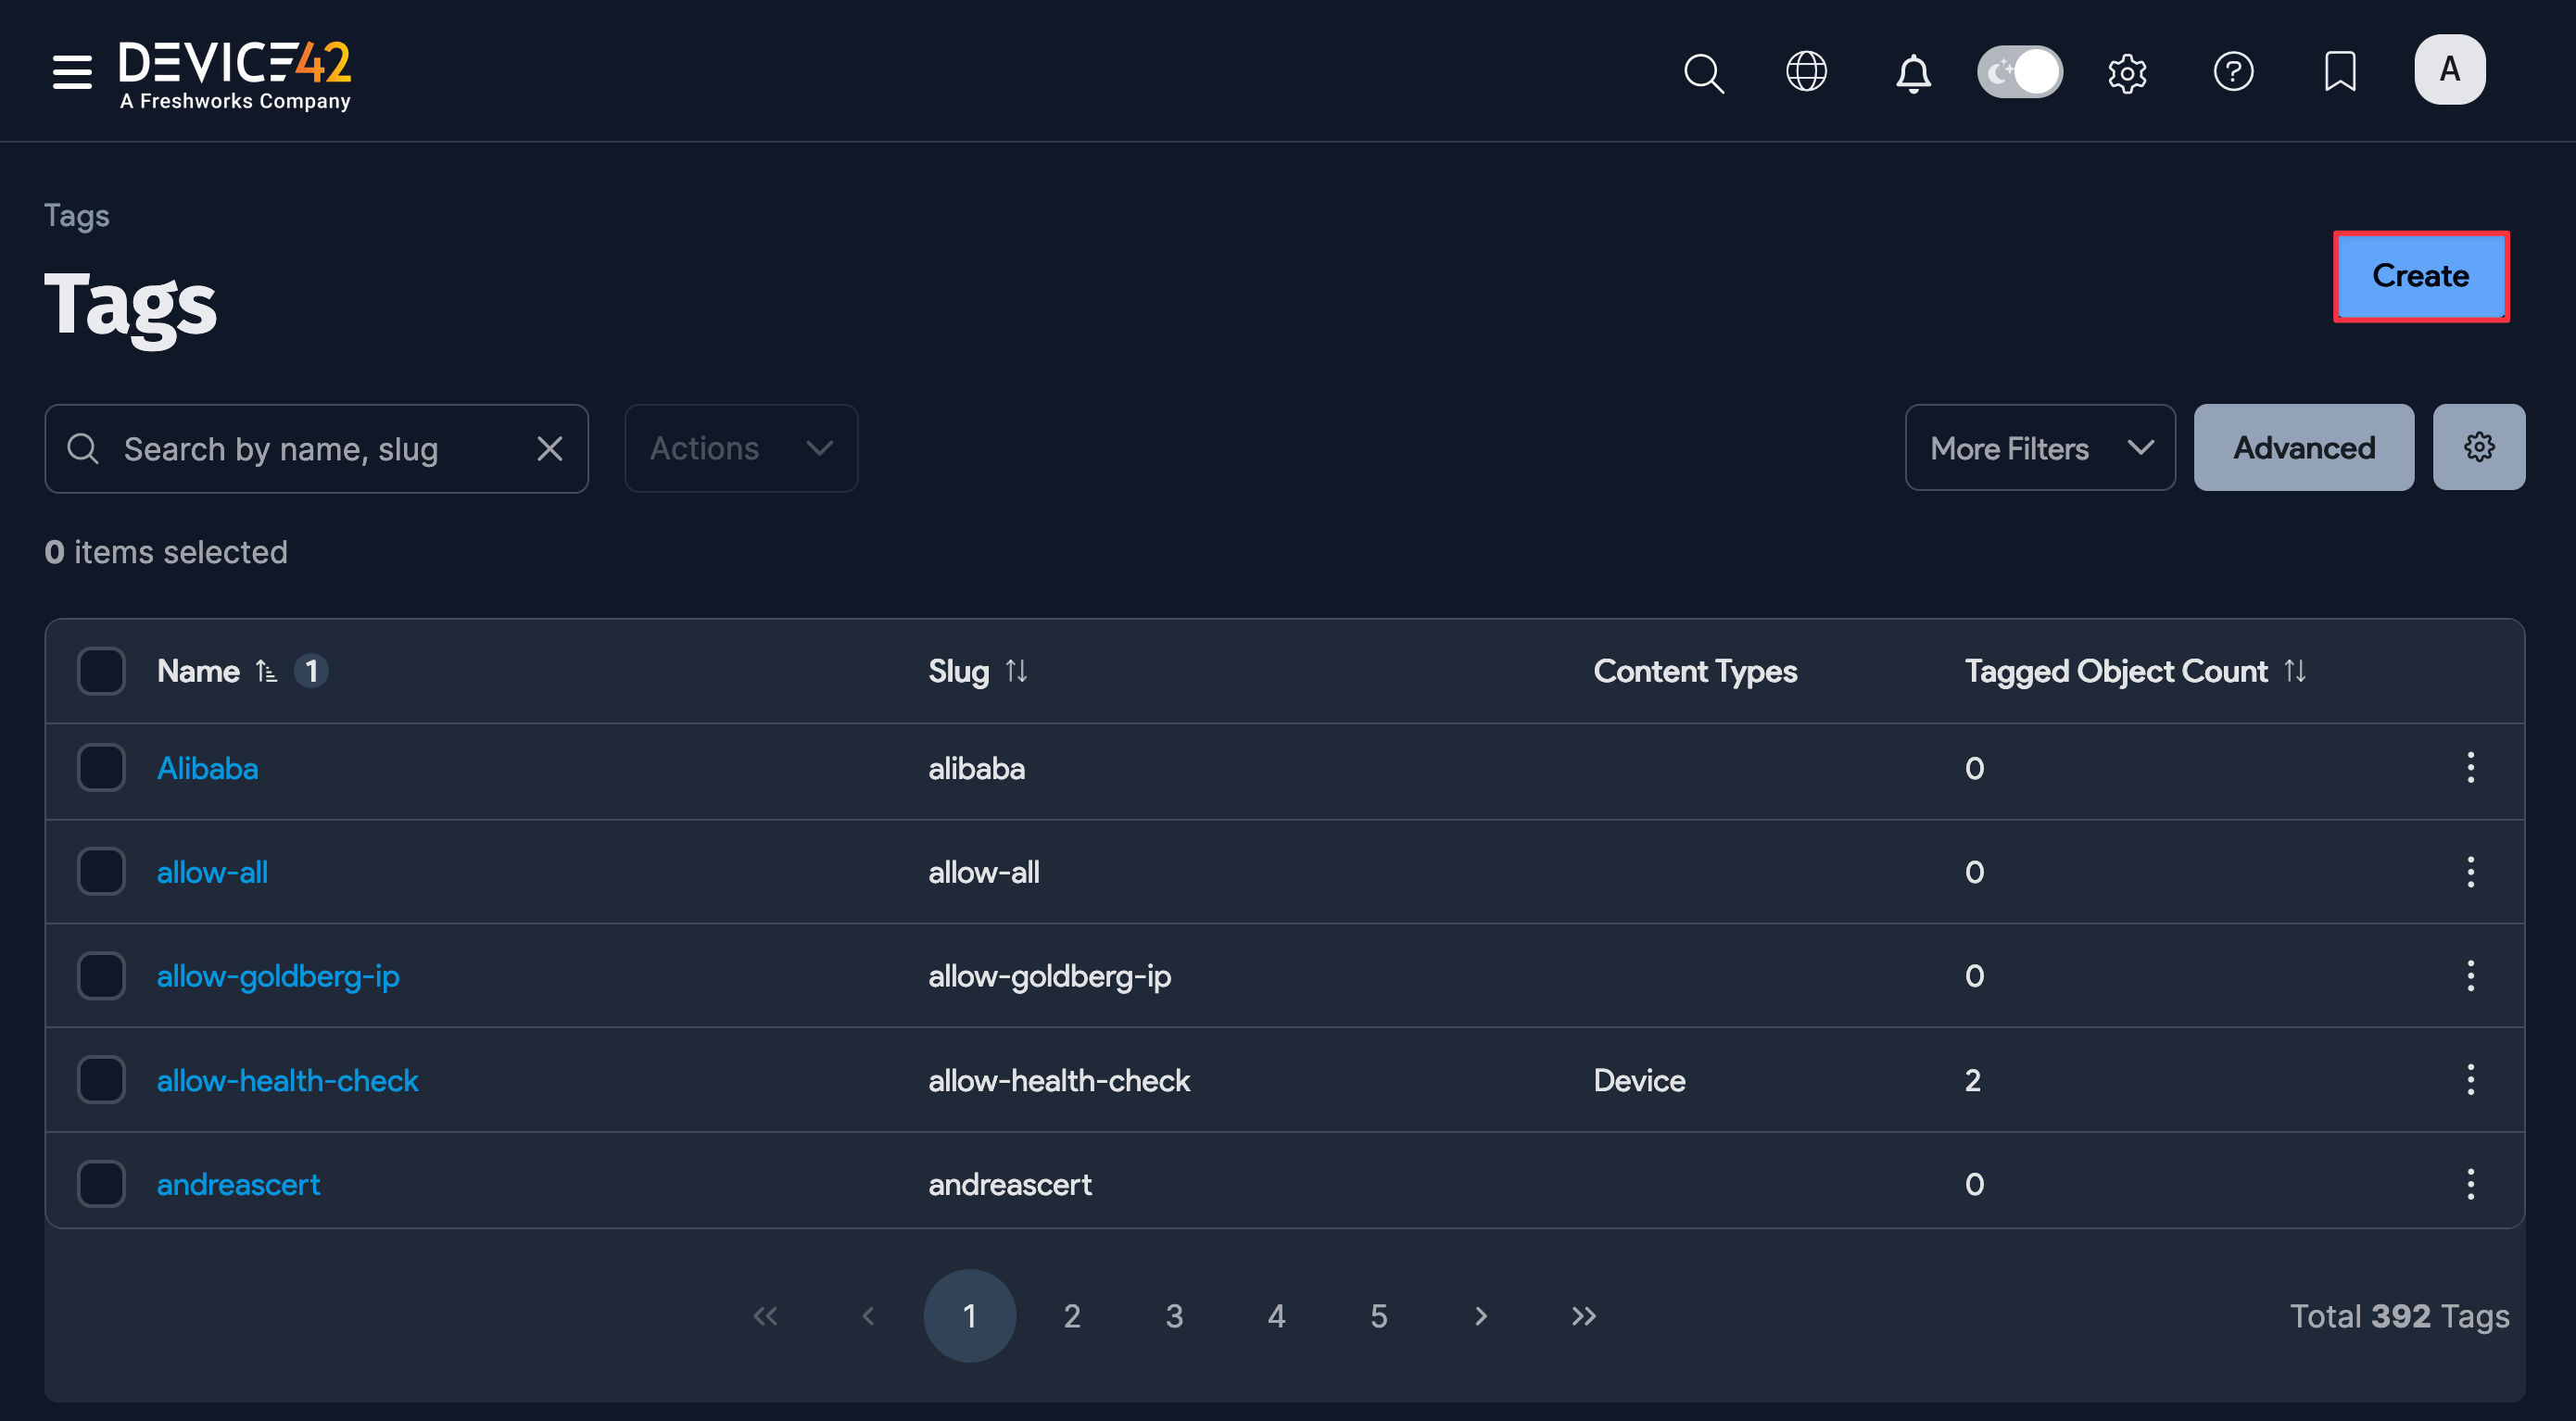This screenshot has width=2576, height=1421.
Task: Click the help question mark icon
Action: (x=2235, y=72)
